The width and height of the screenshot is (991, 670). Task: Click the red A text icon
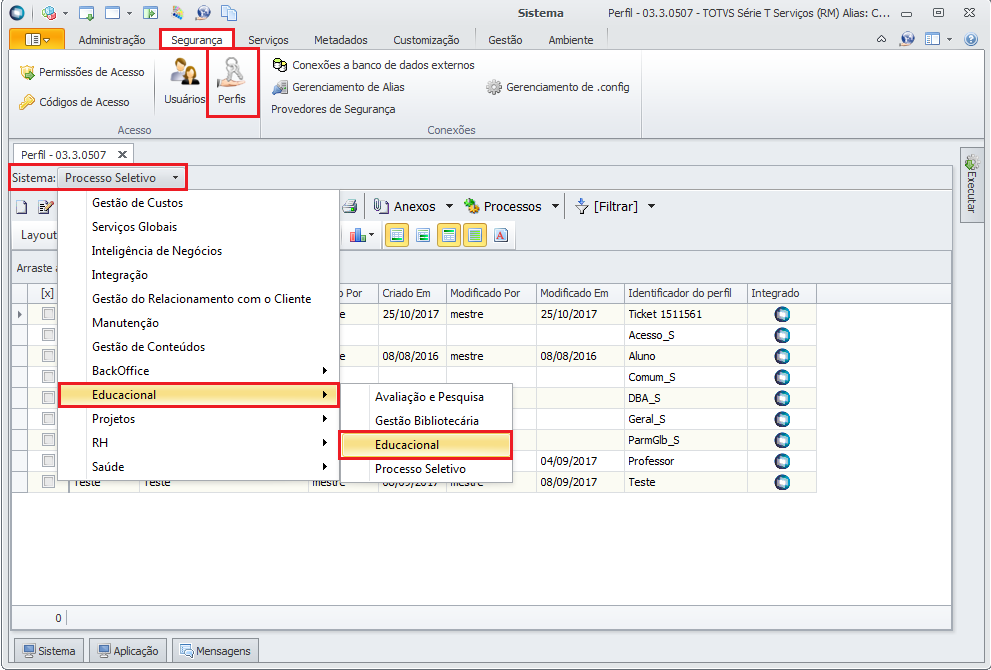pos(501,236)
